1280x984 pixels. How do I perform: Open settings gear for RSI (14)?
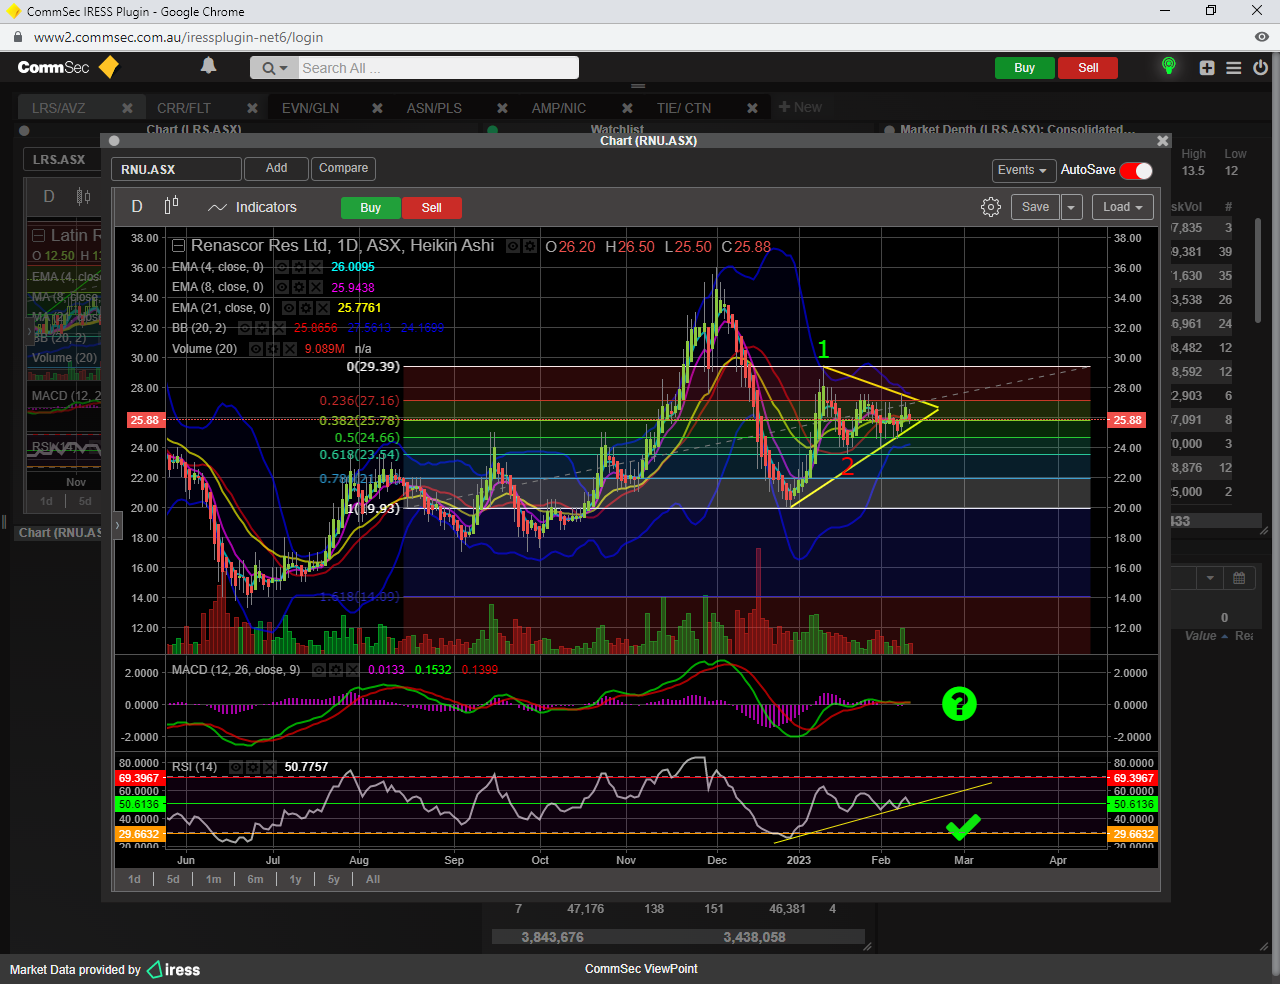pos(252,767)
